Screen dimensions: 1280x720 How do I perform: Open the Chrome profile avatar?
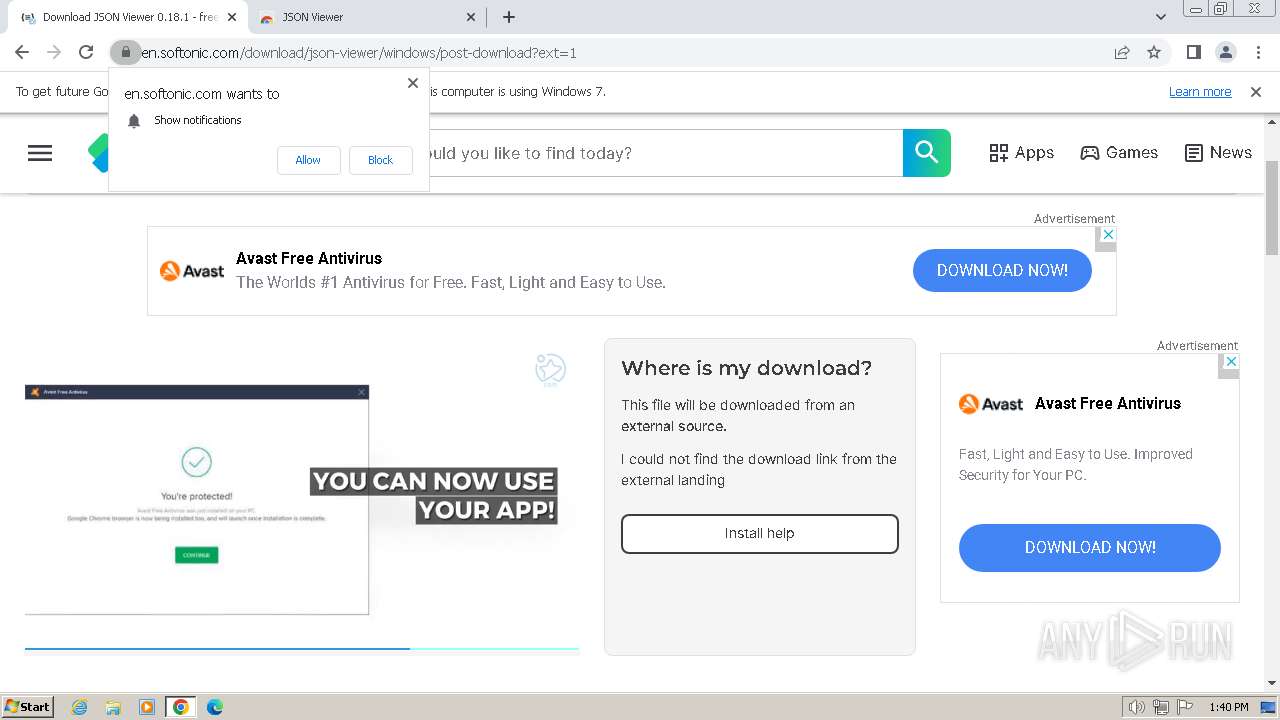point(1225,52)
